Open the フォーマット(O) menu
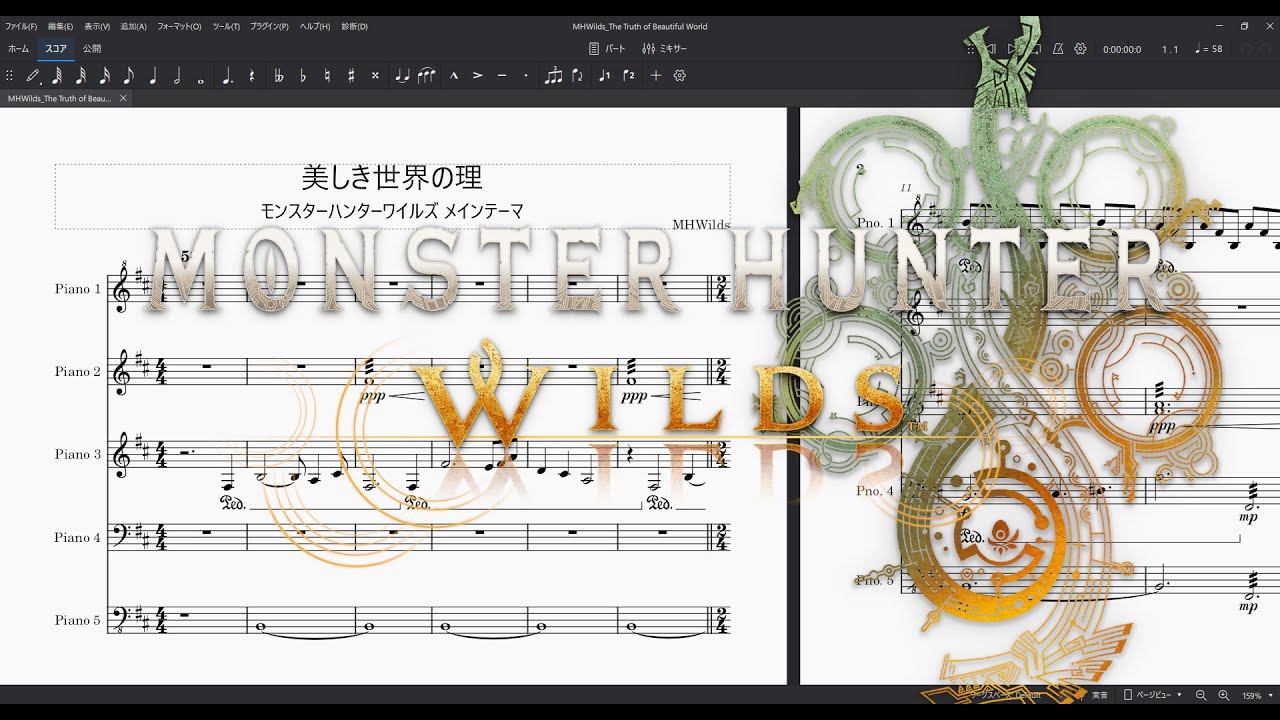1280x720 pixels. click(179, 26)
